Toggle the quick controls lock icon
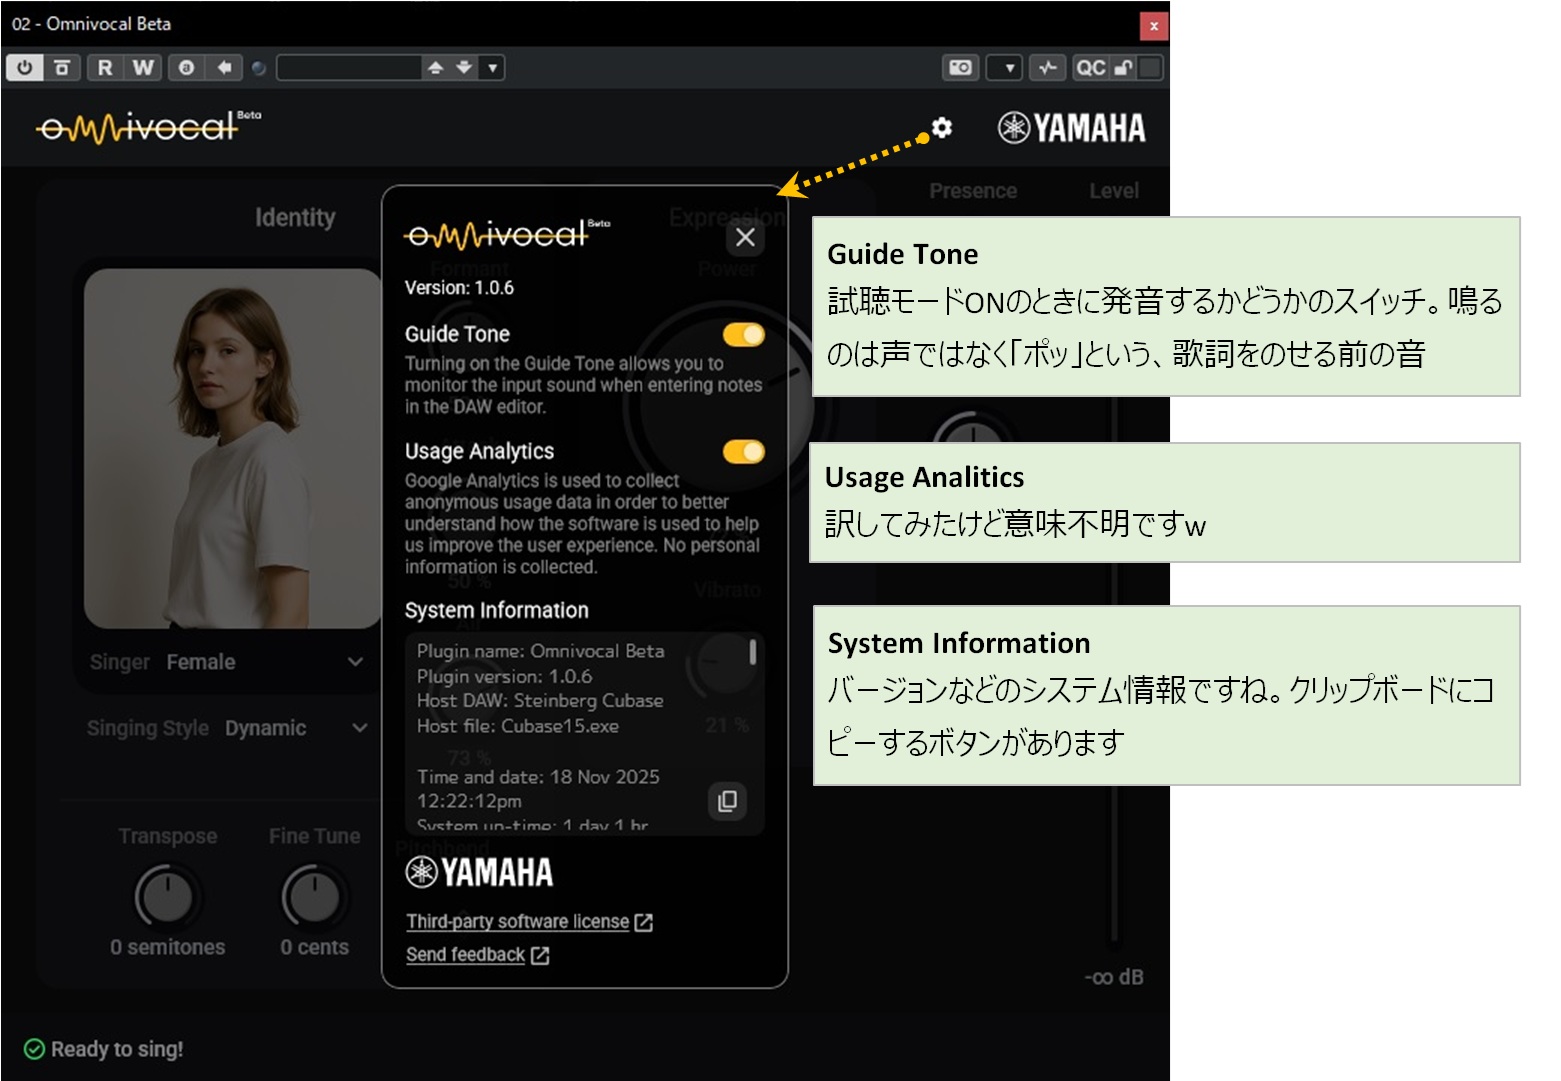The height and width of the screenshot is (1081, 1561). [x=1124, y=67]
